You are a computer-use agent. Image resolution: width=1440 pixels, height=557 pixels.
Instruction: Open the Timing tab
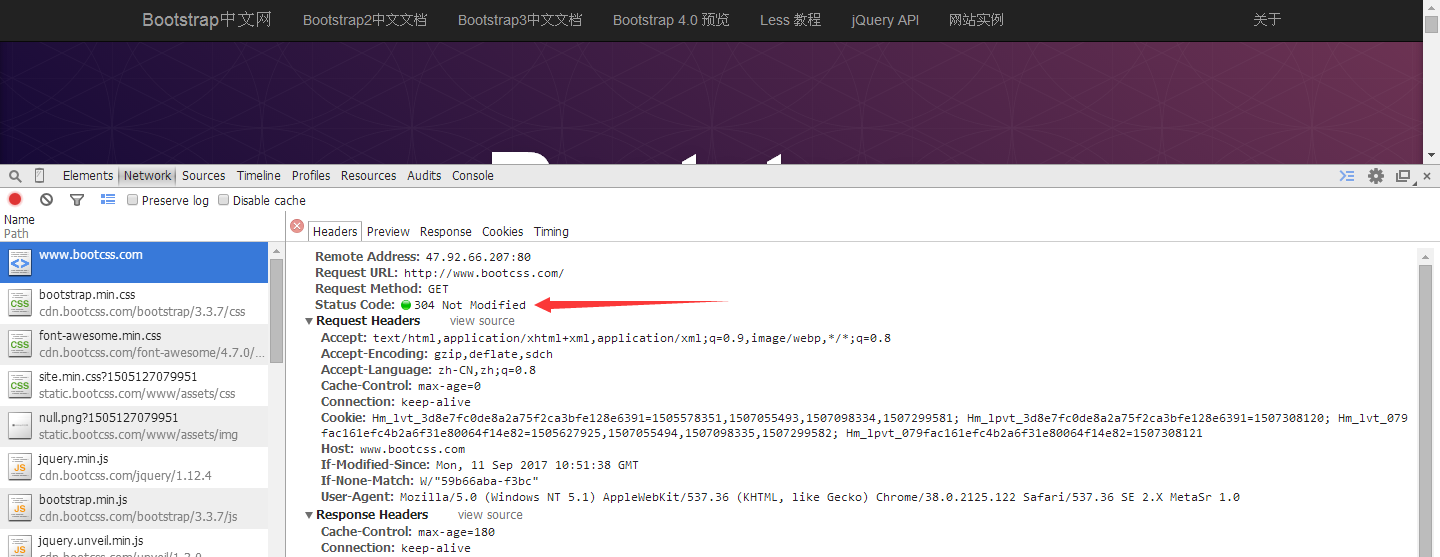(x=551, y=232)
